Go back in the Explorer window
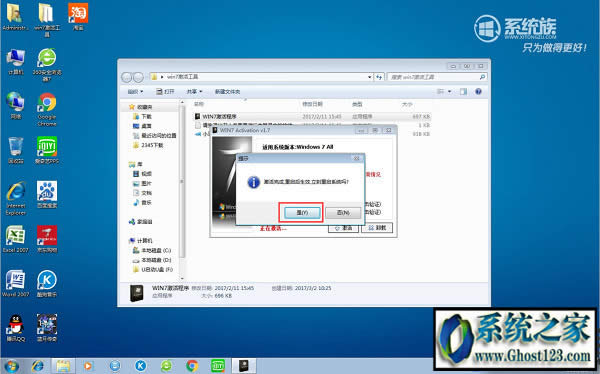 tap(127, 77)
